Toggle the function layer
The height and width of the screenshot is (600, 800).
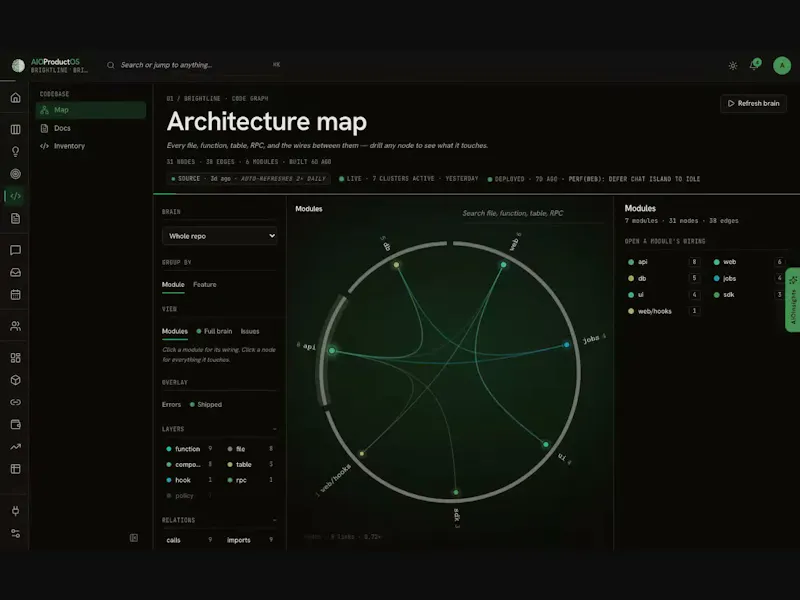coord(189,449)
